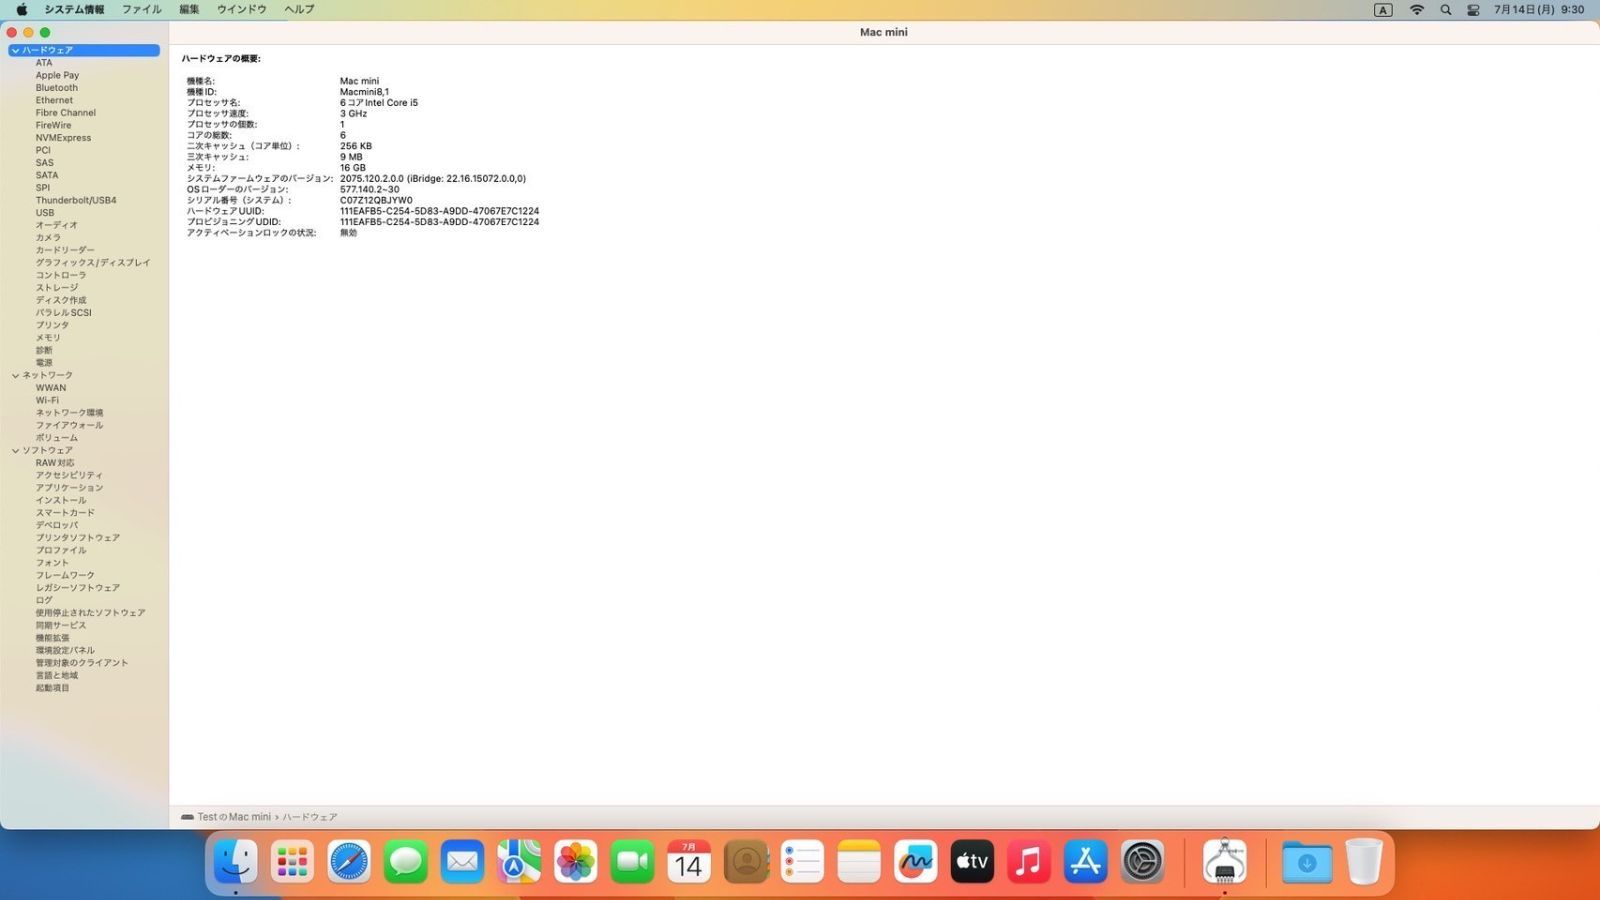Select ログ in the sidebar
This screenshot has width=1600, height=900.
point(44,600)
